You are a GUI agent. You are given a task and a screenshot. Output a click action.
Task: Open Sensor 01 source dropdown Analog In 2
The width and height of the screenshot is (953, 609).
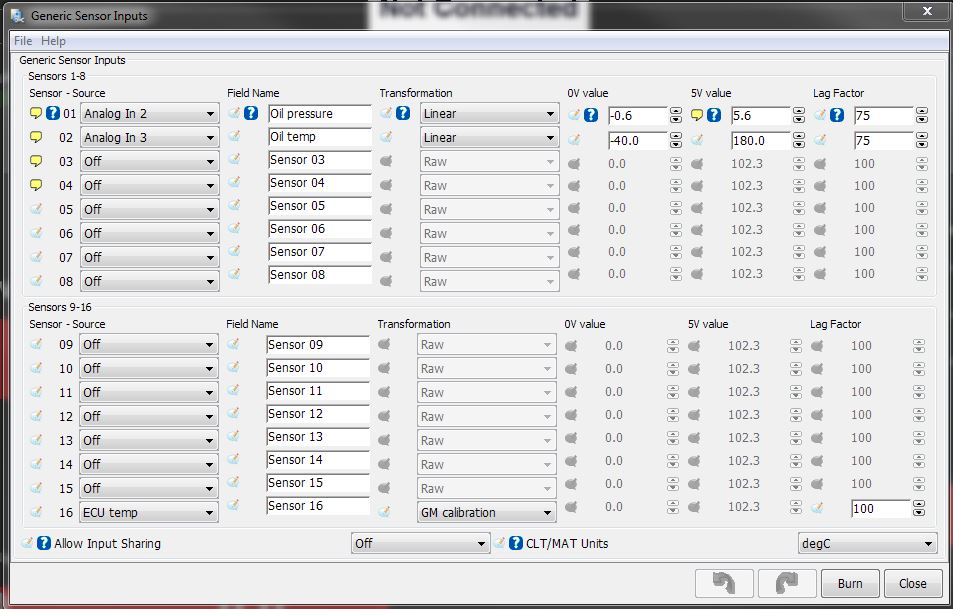pyautogui.click(x=150, y=114)
